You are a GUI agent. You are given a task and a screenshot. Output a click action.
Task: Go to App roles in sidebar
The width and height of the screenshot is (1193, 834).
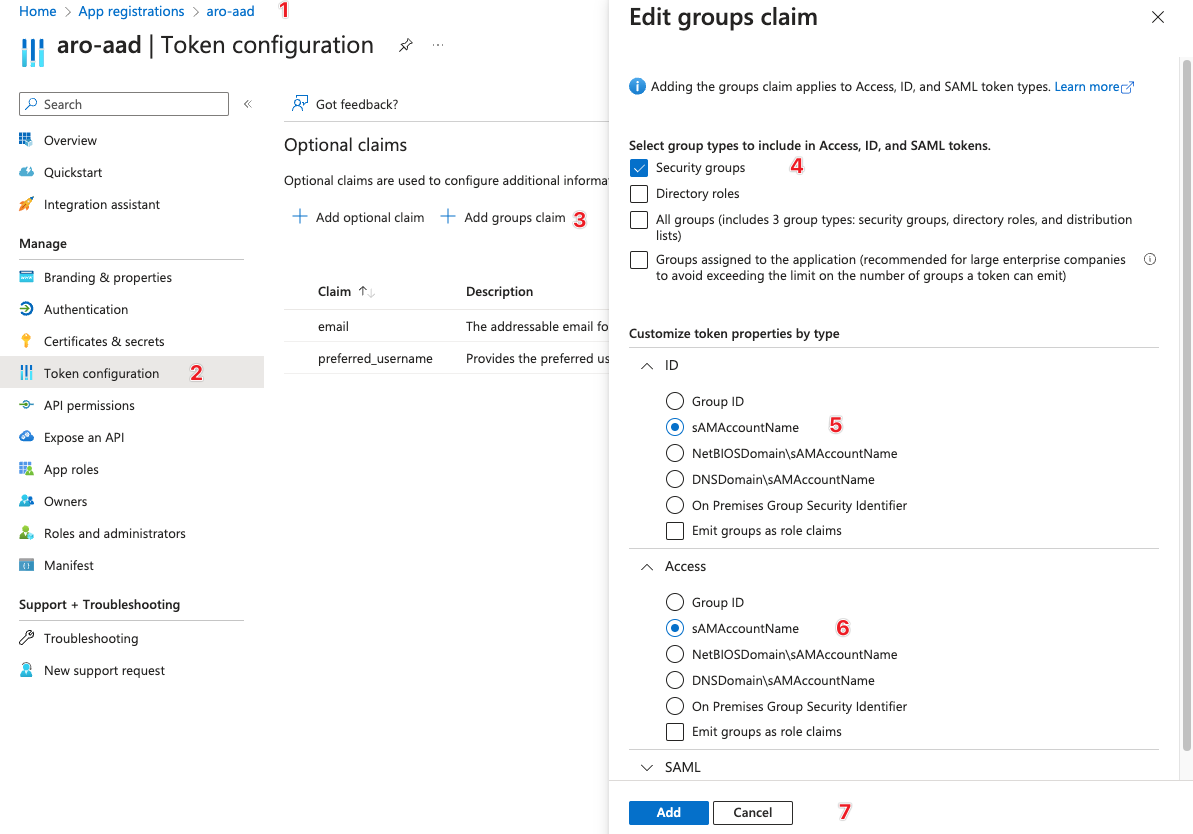coord(71,470)
